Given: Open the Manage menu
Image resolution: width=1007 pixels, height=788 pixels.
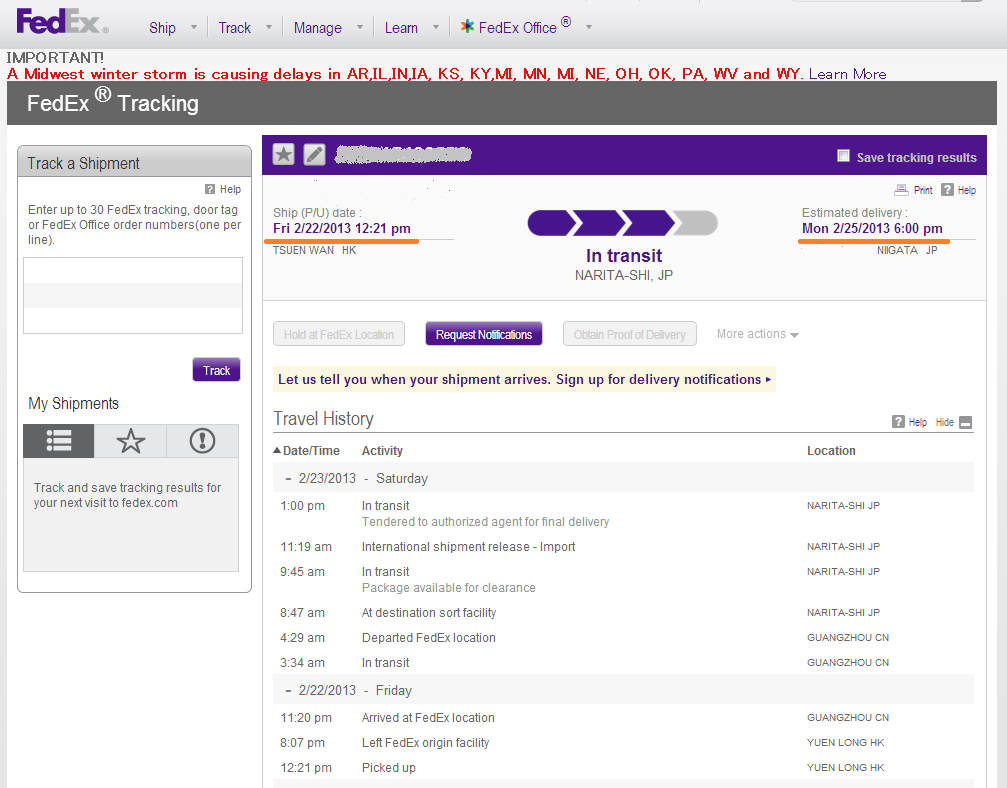Looking at the screenshot, I should pos(317,28).
